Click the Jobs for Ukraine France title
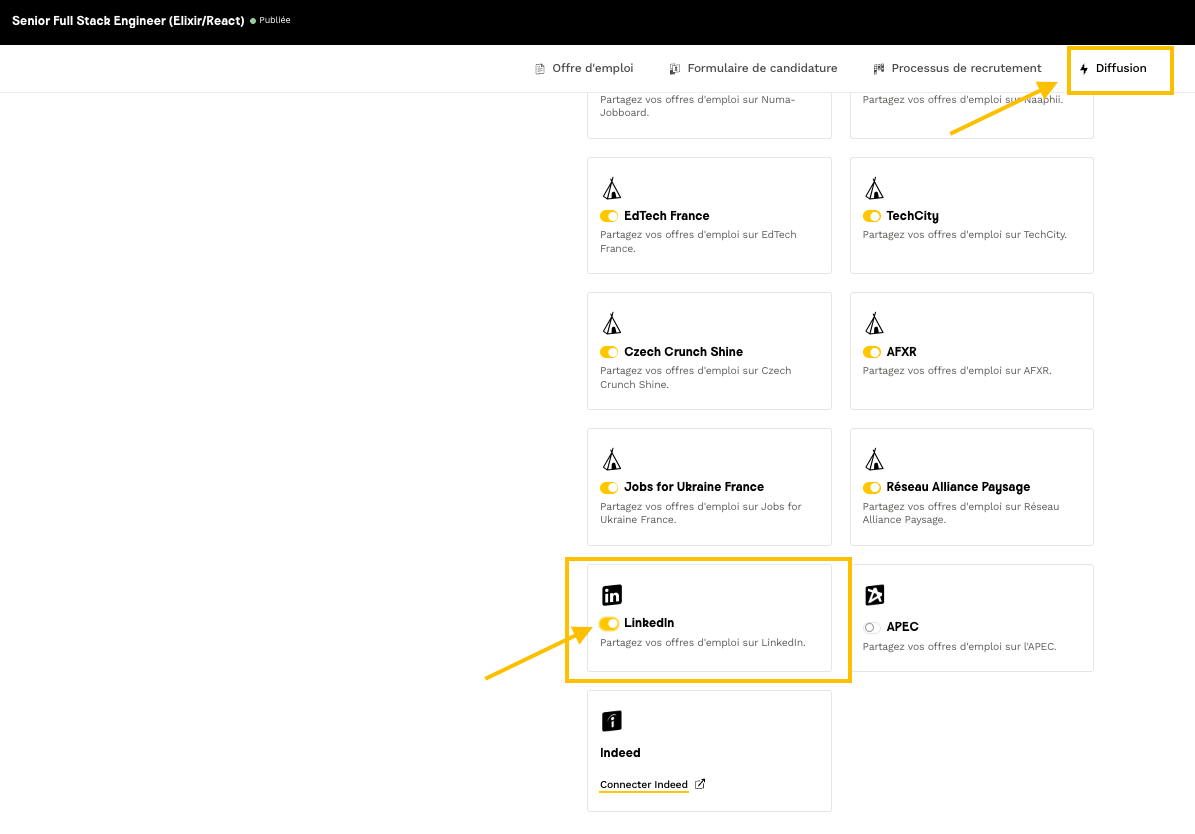The height and width of the screenshot is (834, 1195). pyautogui.click(x=694, y=487)
